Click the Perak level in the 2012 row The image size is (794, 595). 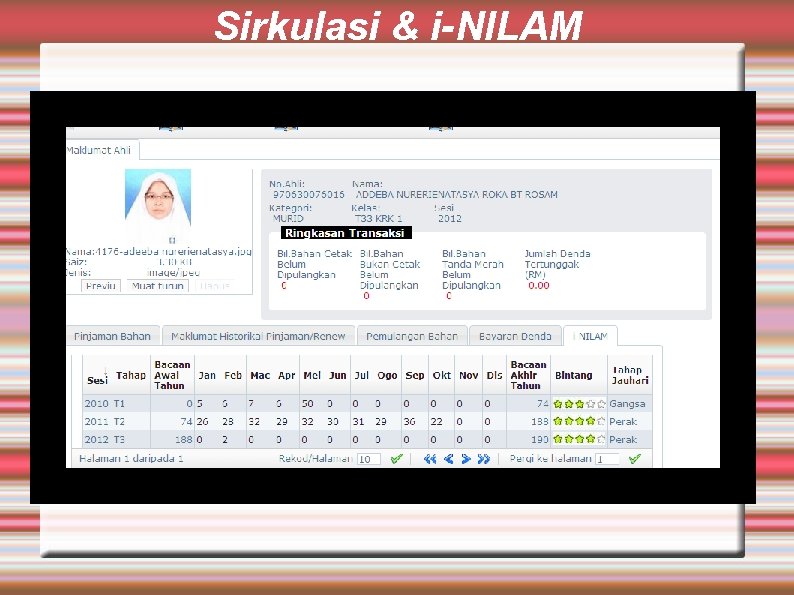coord(623,440)
